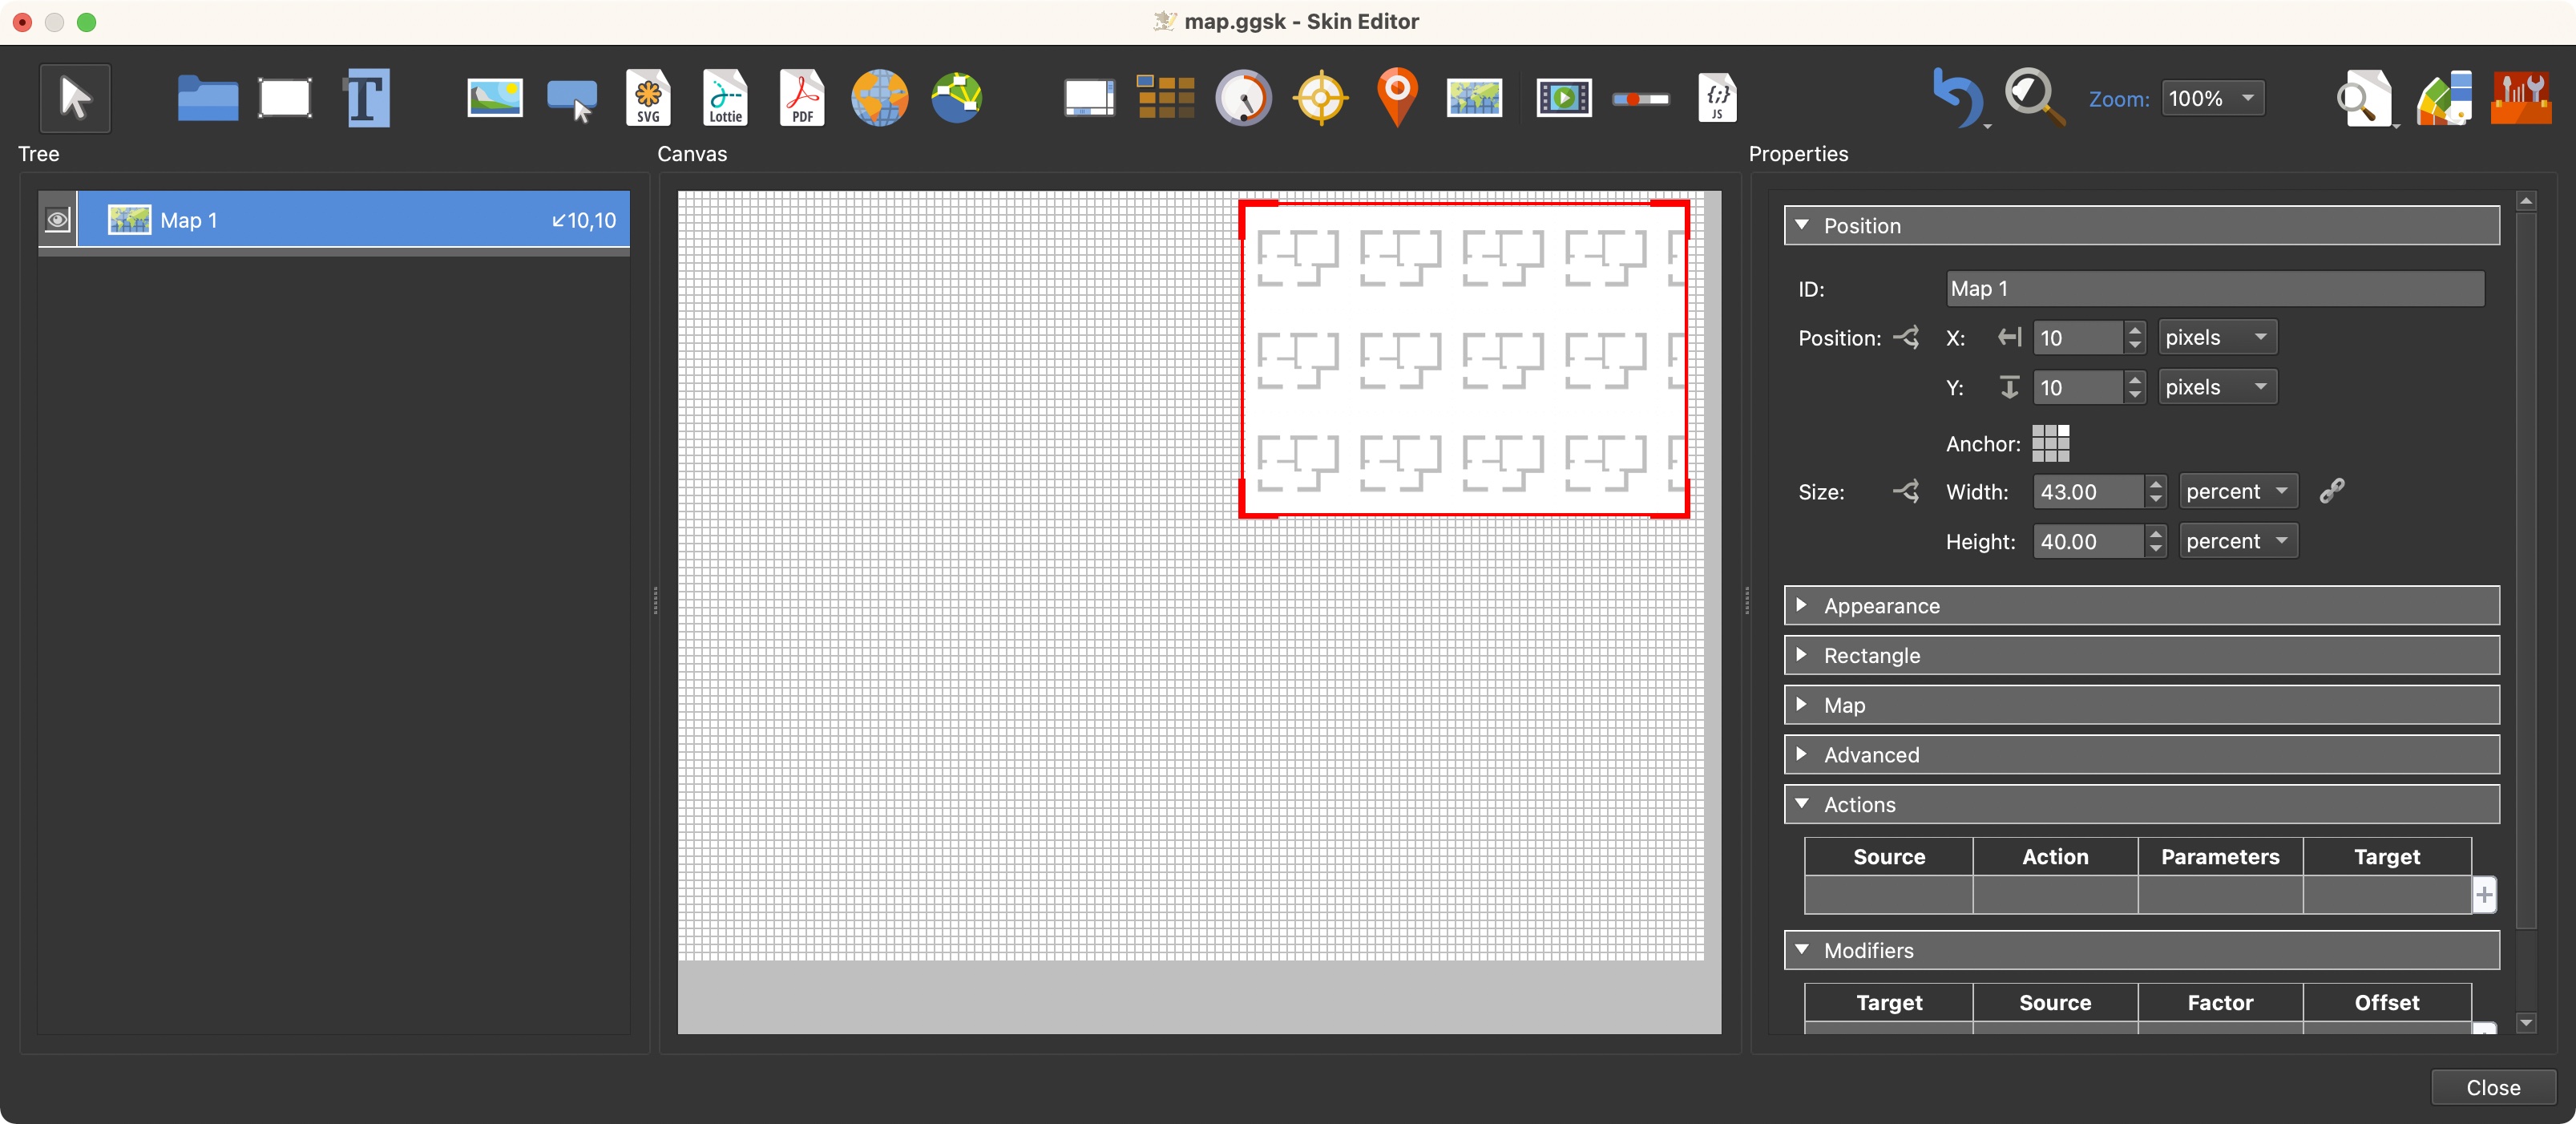This screenshot has width=2576, height=1124.
Task: Click the Anchor grid selector
Action: [x=2050, y=443]
